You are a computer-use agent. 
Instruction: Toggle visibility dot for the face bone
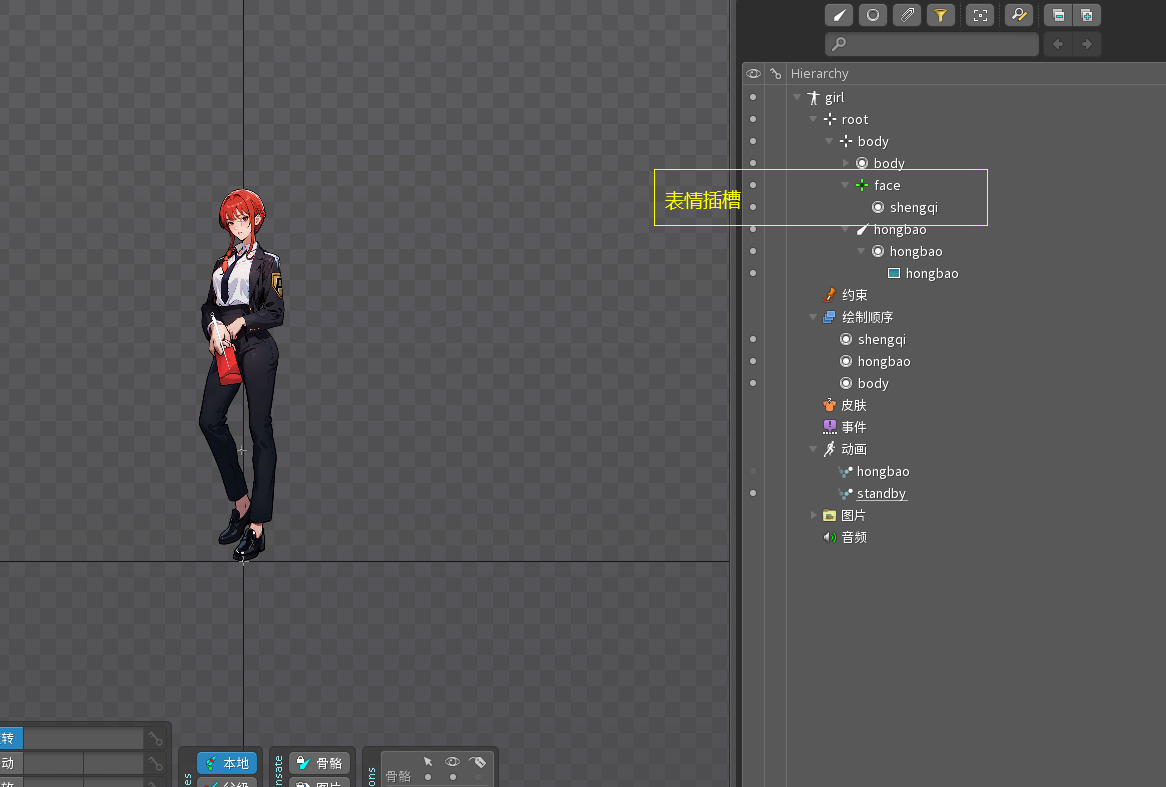click(x=753, y=185)
